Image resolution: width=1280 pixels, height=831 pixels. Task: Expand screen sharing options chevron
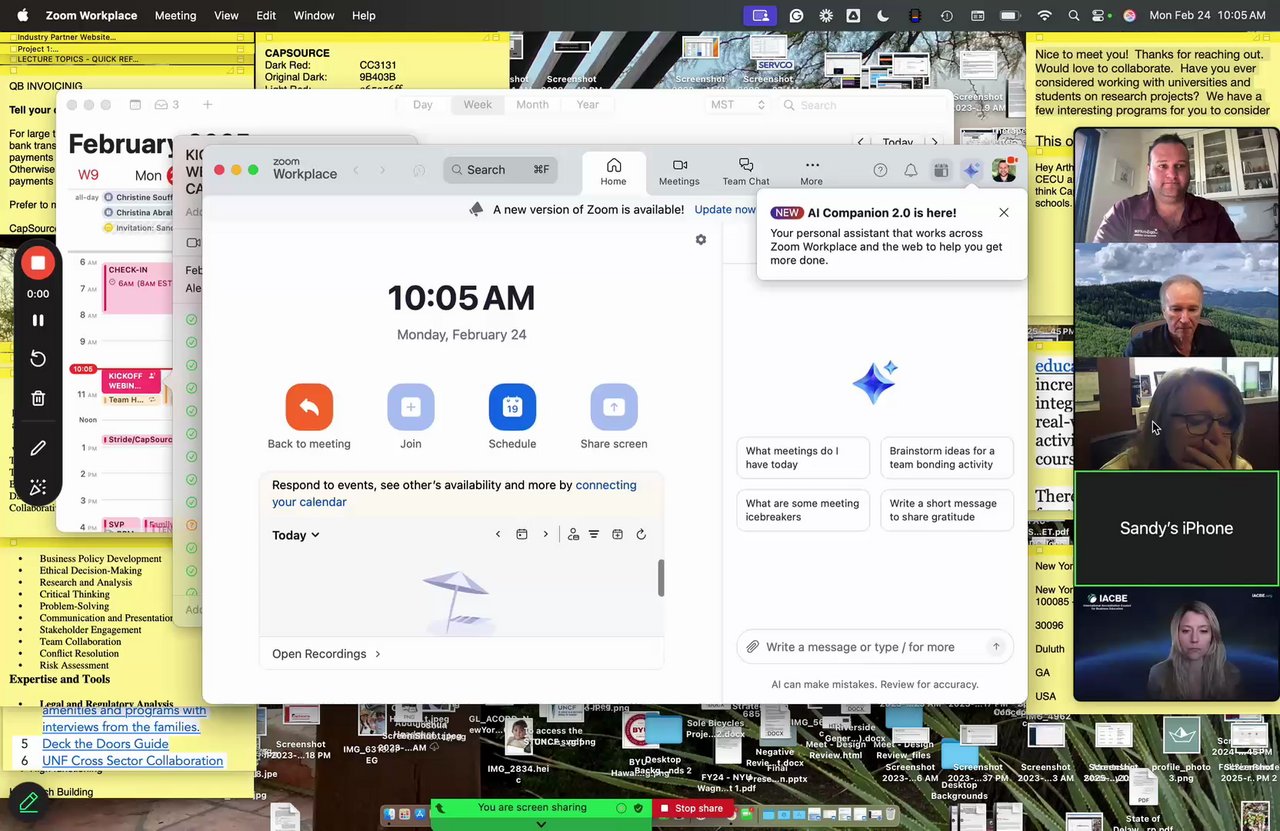point(541,824)
